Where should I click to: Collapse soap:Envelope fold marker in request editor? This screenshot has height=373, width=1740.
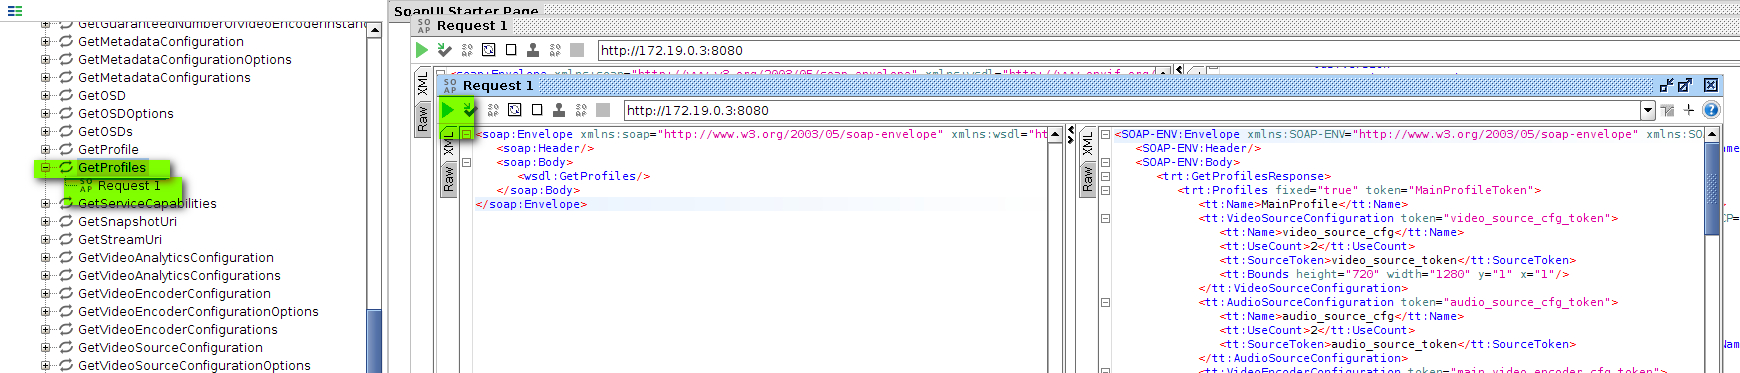(466, 134)
